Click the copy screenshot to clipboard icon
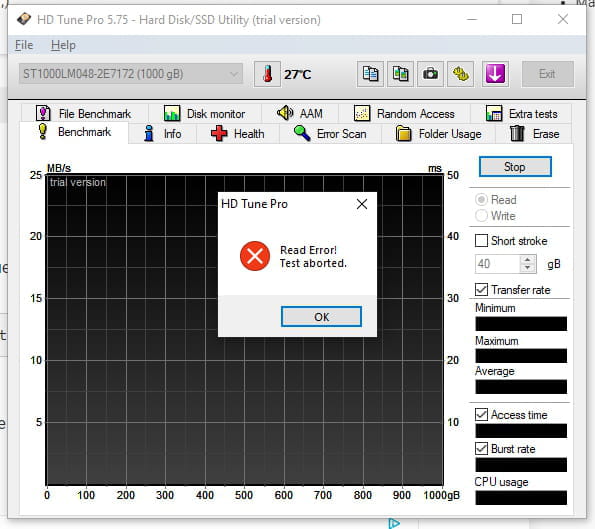Screen dimensions: 595x529 400,74
